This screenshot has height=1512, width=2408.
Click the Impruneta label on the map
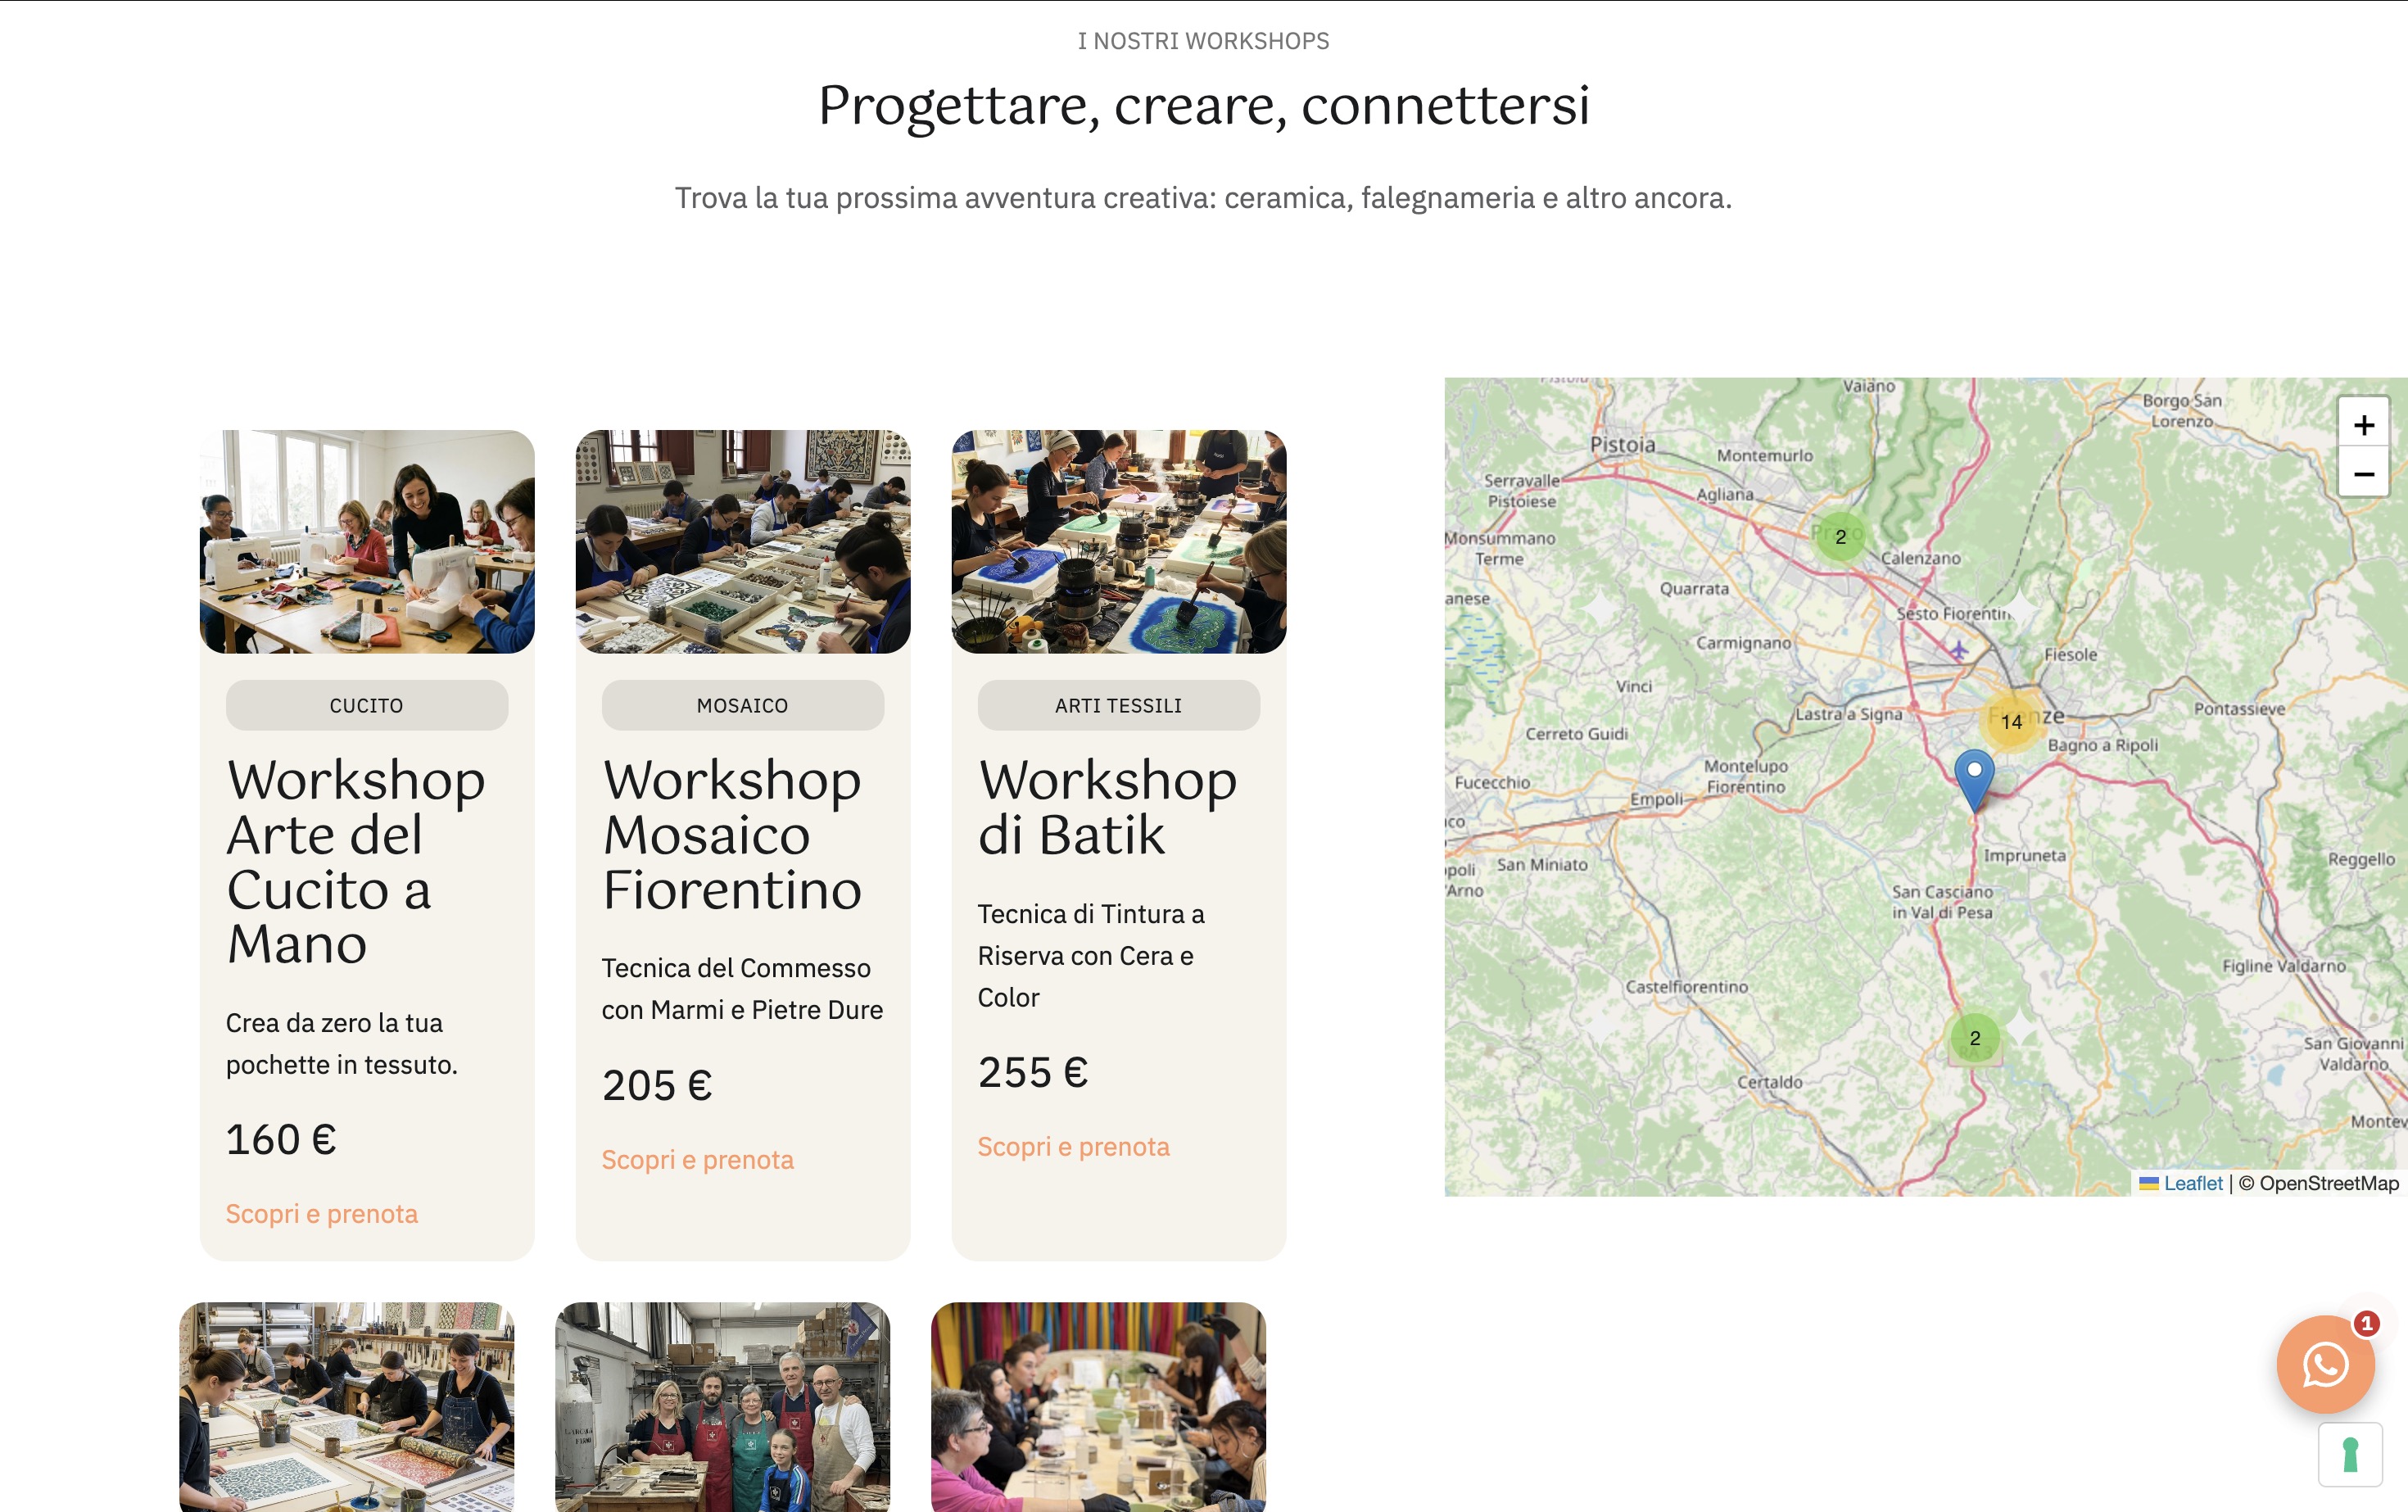[2024, 856]
